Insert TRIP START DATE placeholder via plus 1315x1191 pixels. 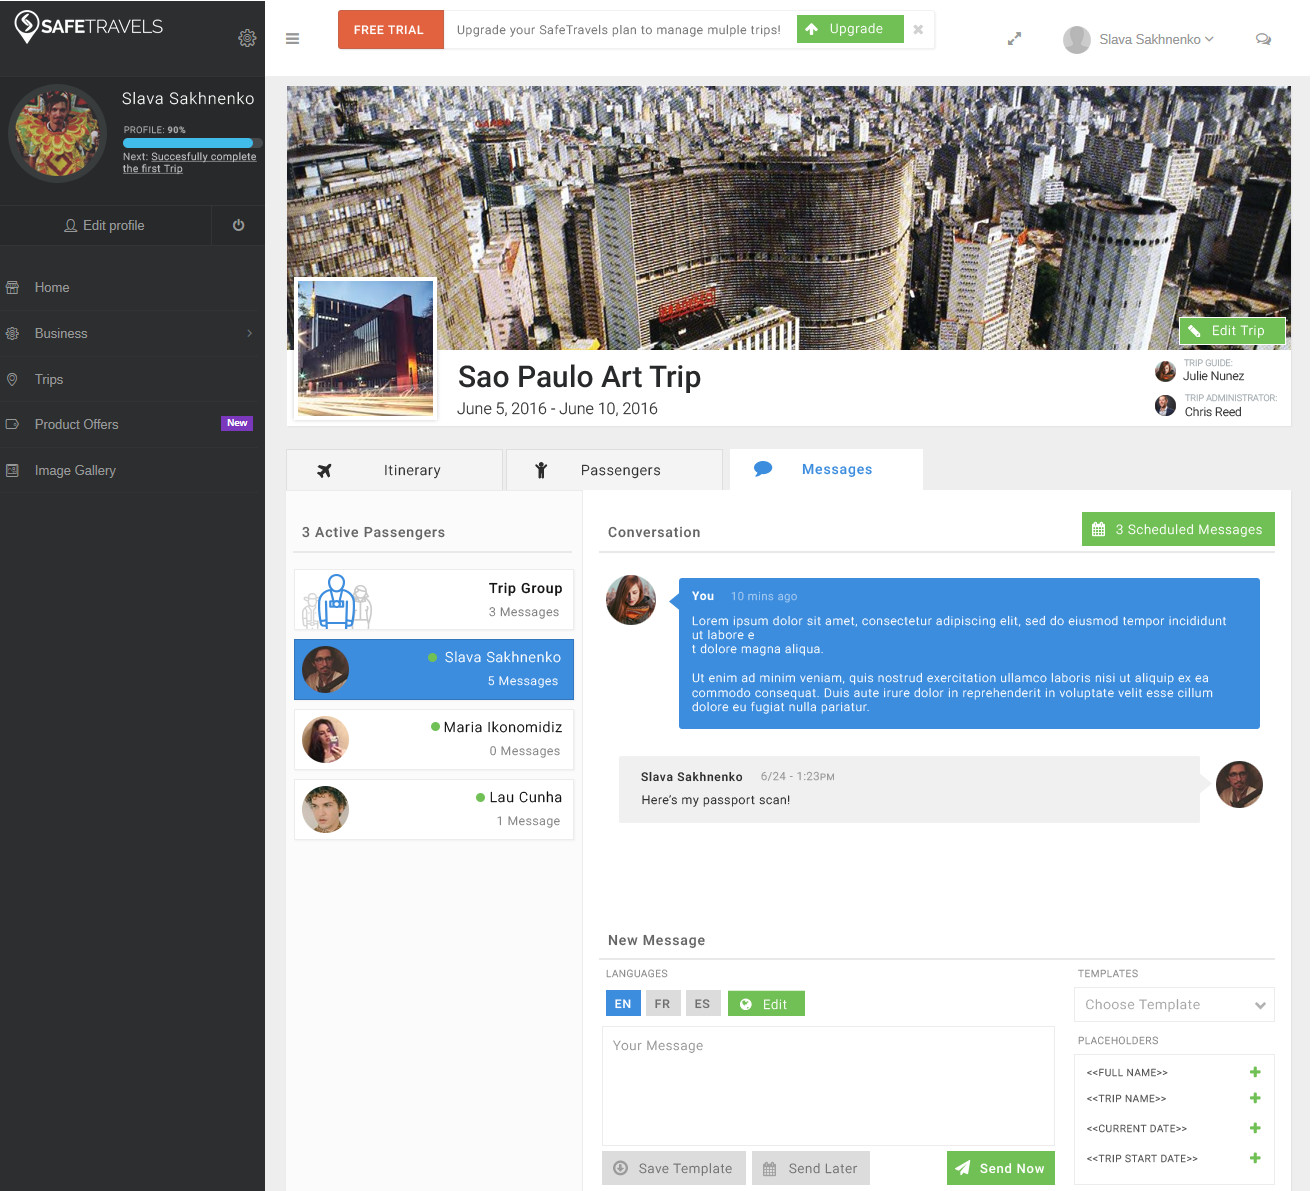point(1255,1158)
